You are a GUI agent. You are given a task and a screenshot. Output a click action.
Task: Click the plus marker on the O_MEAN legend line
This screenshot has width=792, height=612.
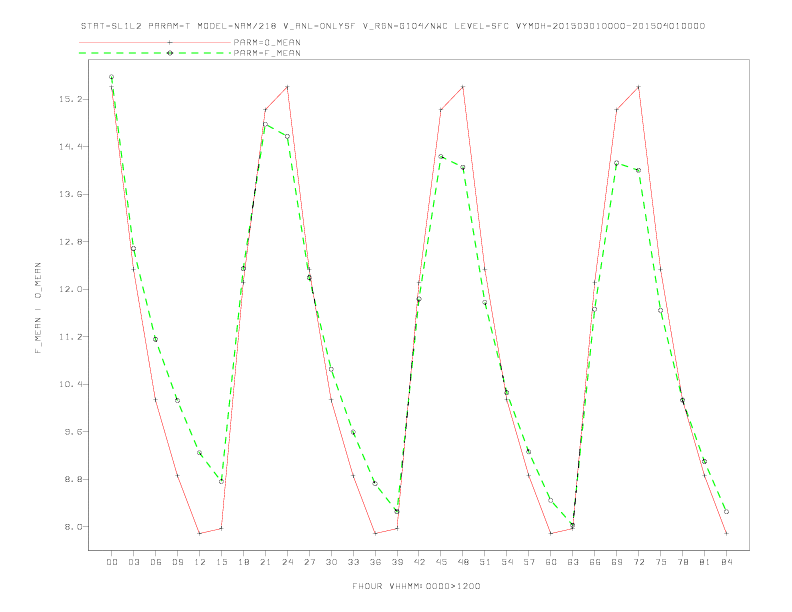(x=170, y=42)
